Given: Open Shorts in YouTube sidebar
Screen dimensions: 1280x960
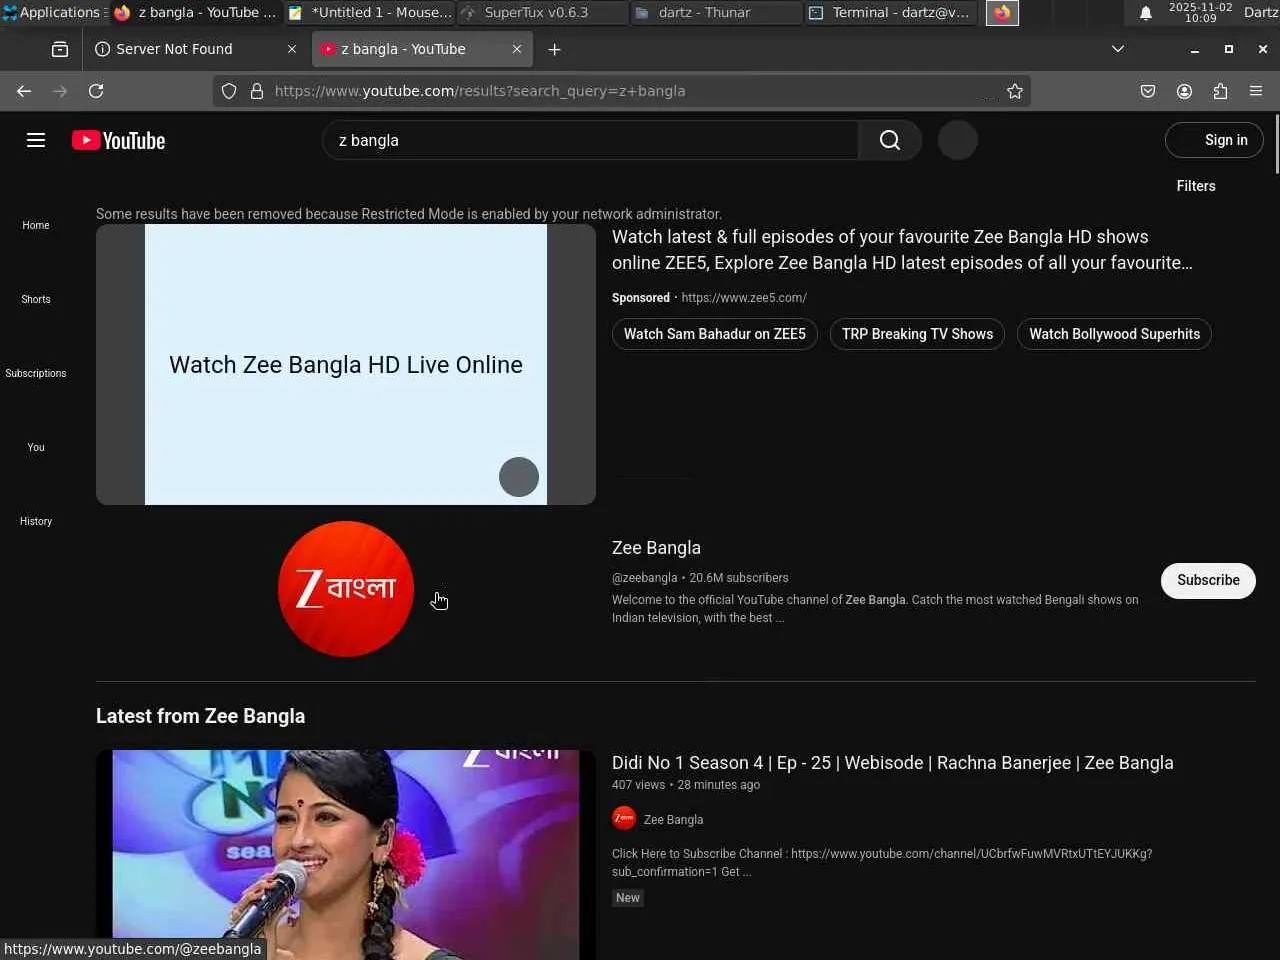Looking at the screenshot, I should 36,299.
